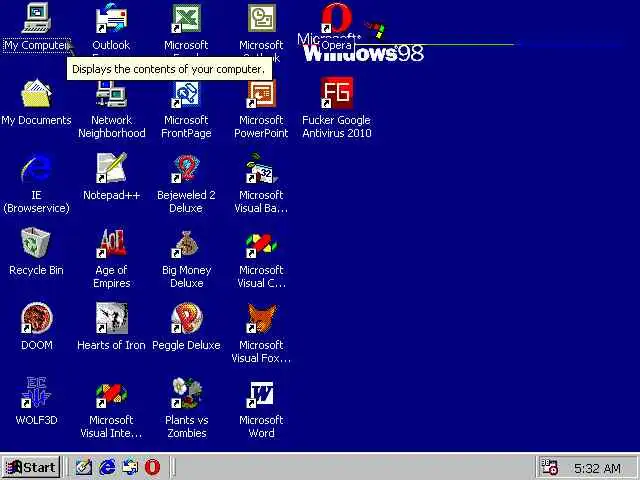This screenshot has width=640, height=480.
Task: Select the Big Money Deluxe icon
Action: [x=186, y=244]
